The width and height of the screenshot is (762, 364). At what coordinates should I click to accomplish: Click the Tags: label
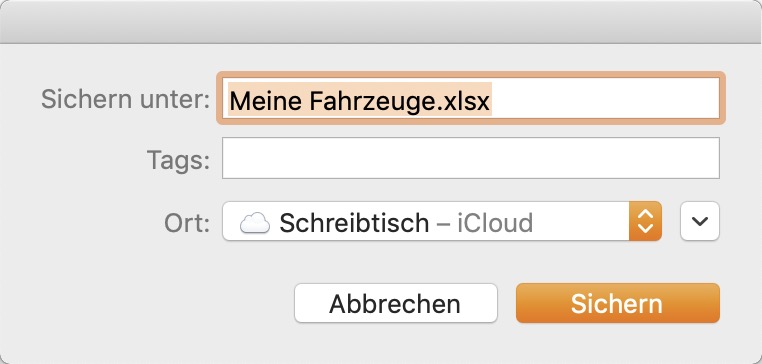click(x=178, y=160)
